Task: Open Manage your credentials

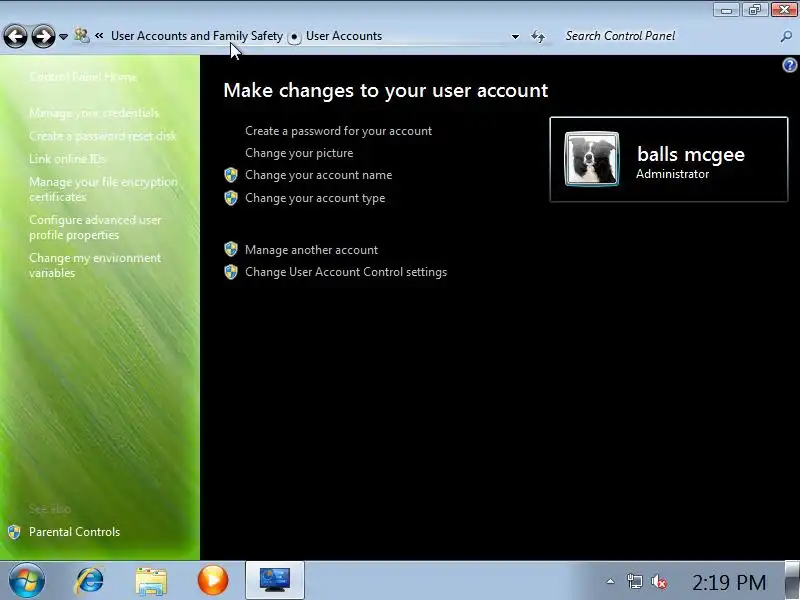Action: click(94, 113)
